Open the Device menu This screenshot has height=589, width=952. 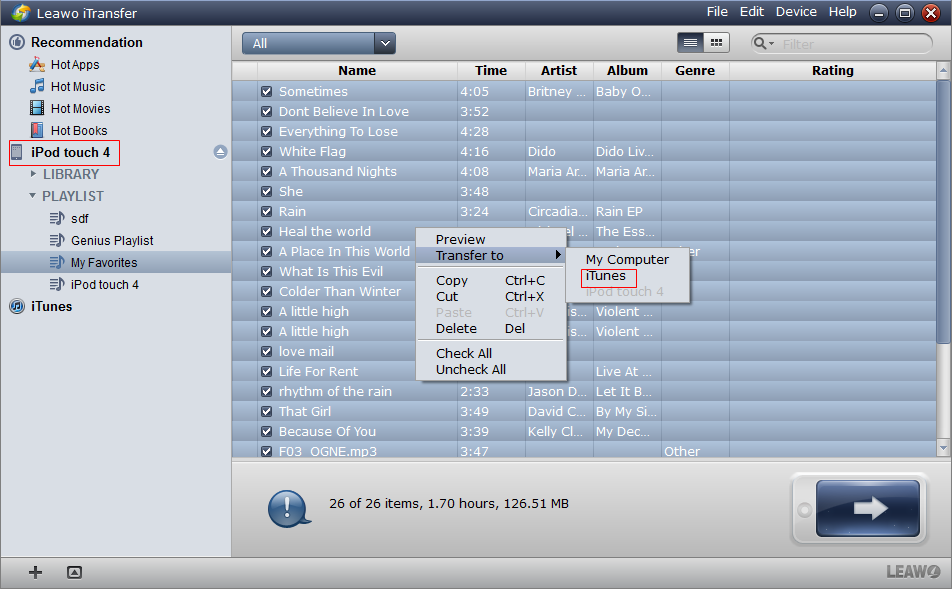click(x=796, y=12)
